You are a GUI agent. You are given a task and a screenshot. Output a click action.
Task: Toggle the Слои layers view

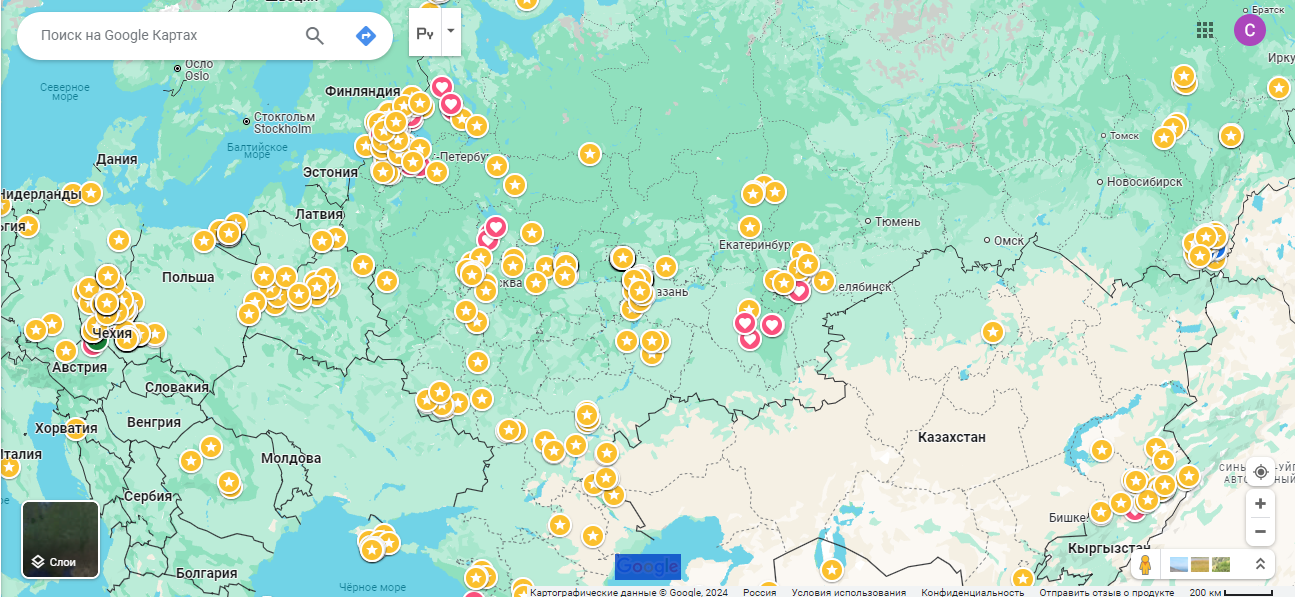click(61, 540)
